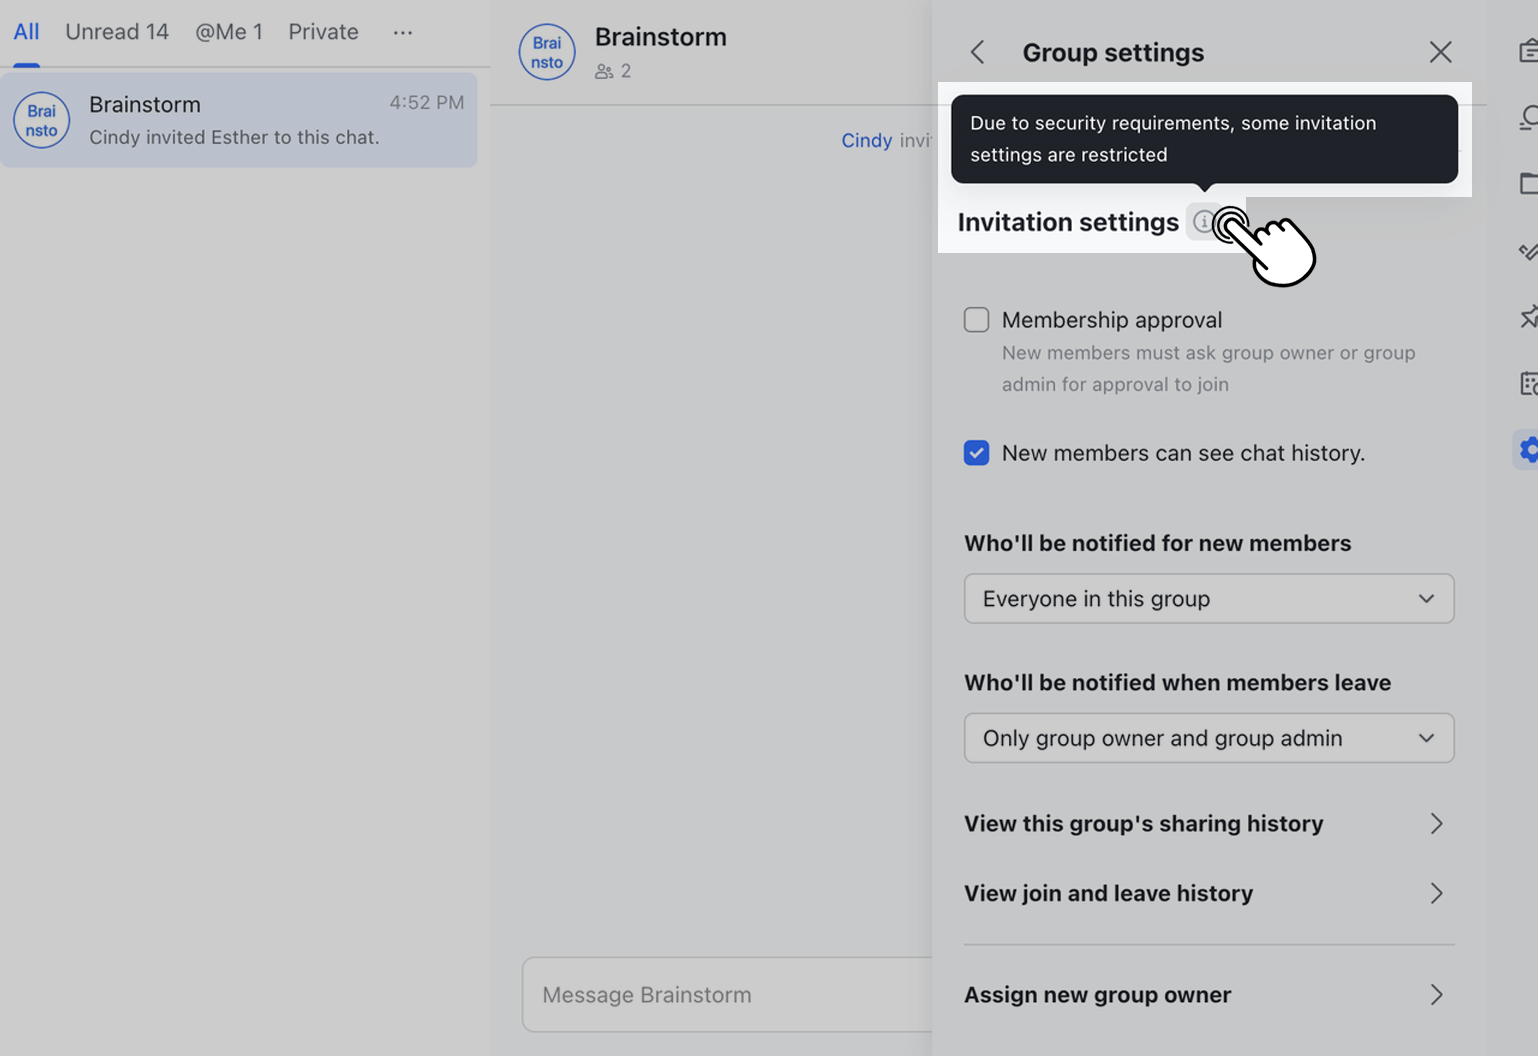
Task: Switch to the Unread 14 tab
Action: click(117, 32)
